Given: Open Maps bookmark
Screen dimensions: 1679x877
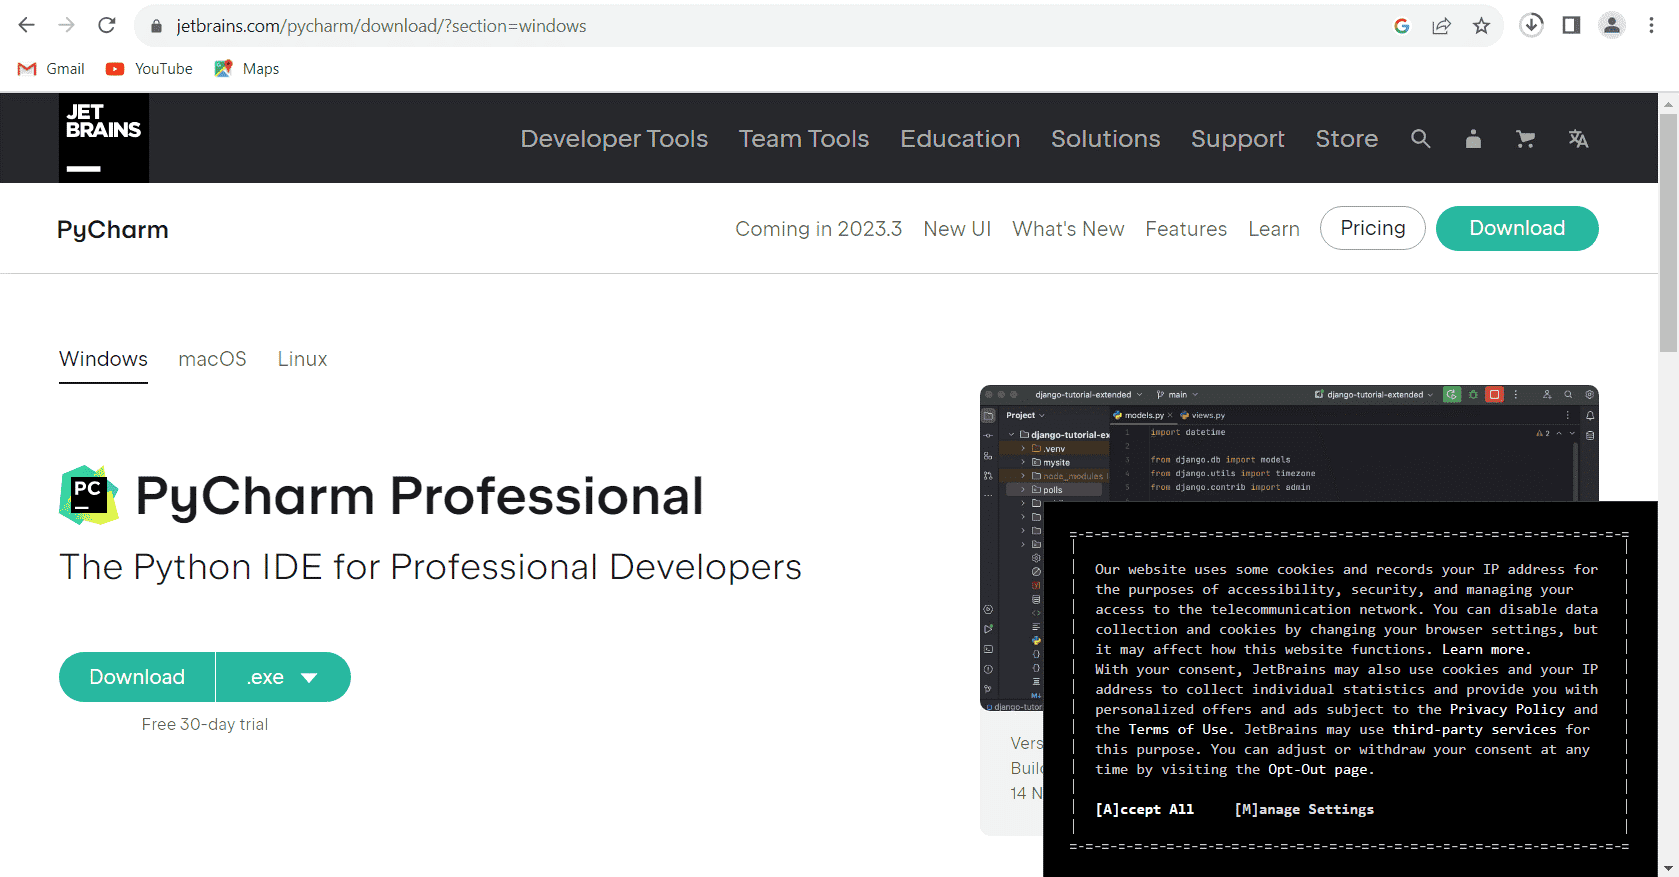Looking at the screenshot, I should pyautogui.click(x=247, y=69).
